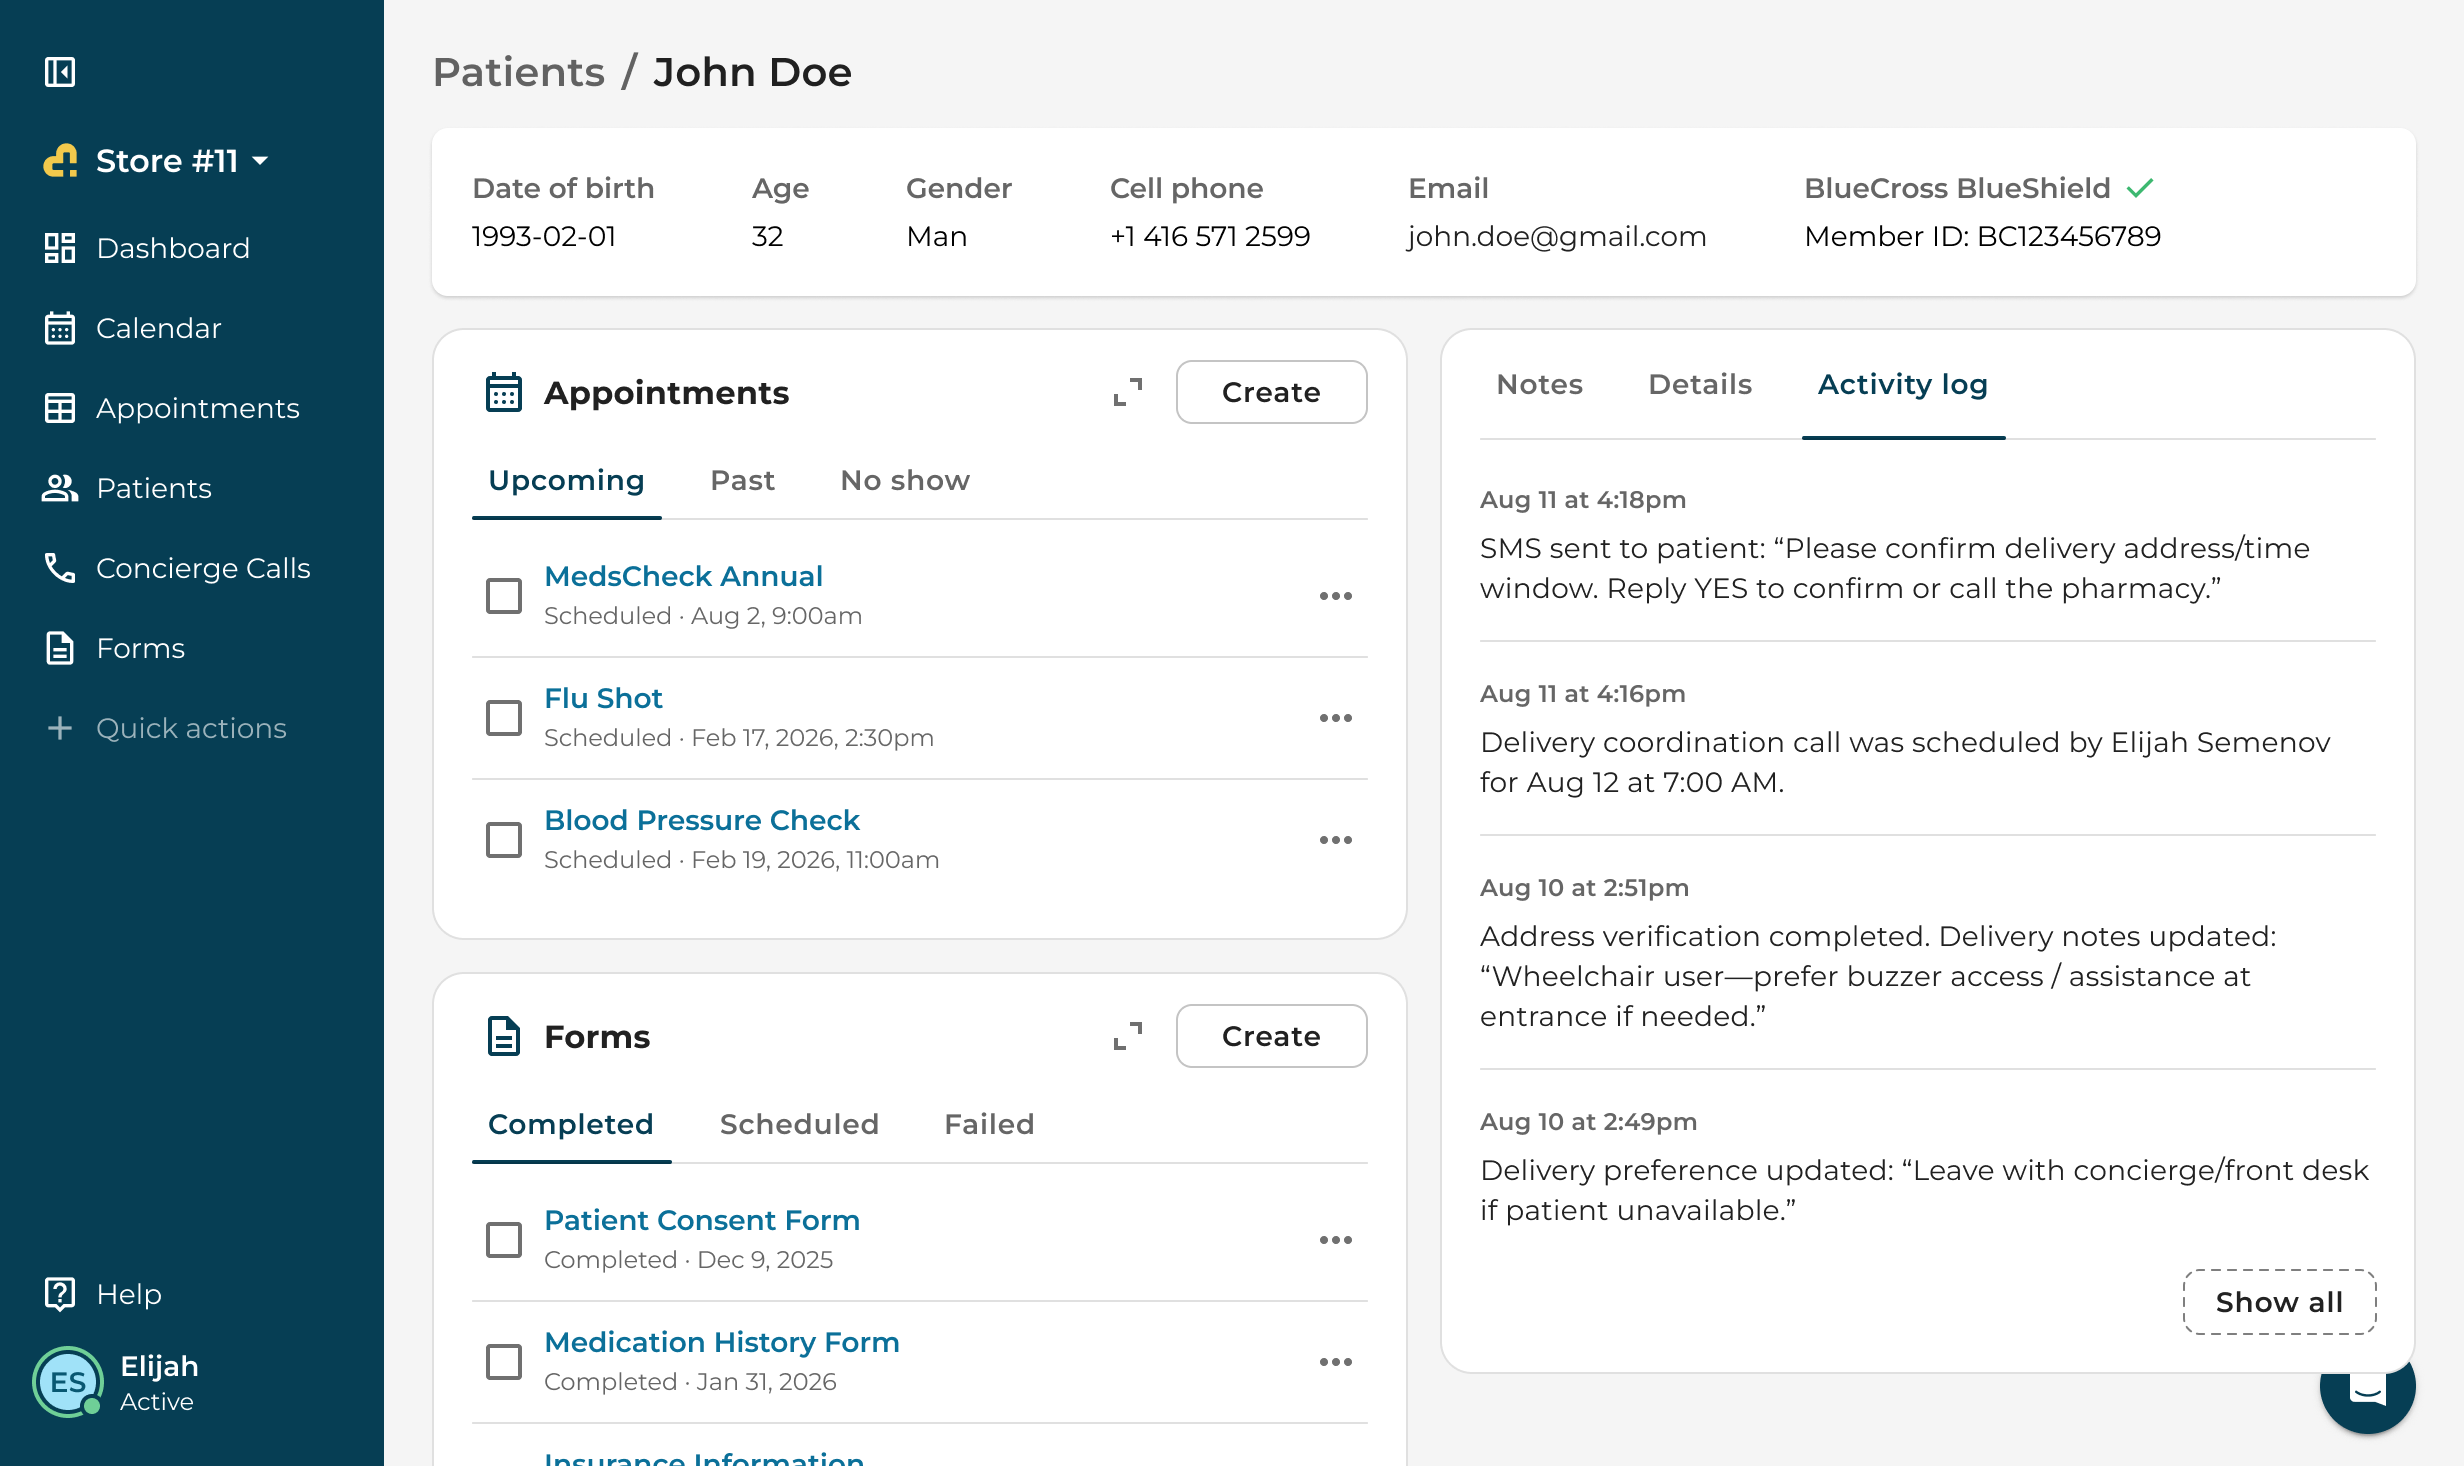Open the Scheduled forms tab
Image resolution: width=2464 pixels, height=1466 pixels.
pyautogui.click(x=799, y=1125)
